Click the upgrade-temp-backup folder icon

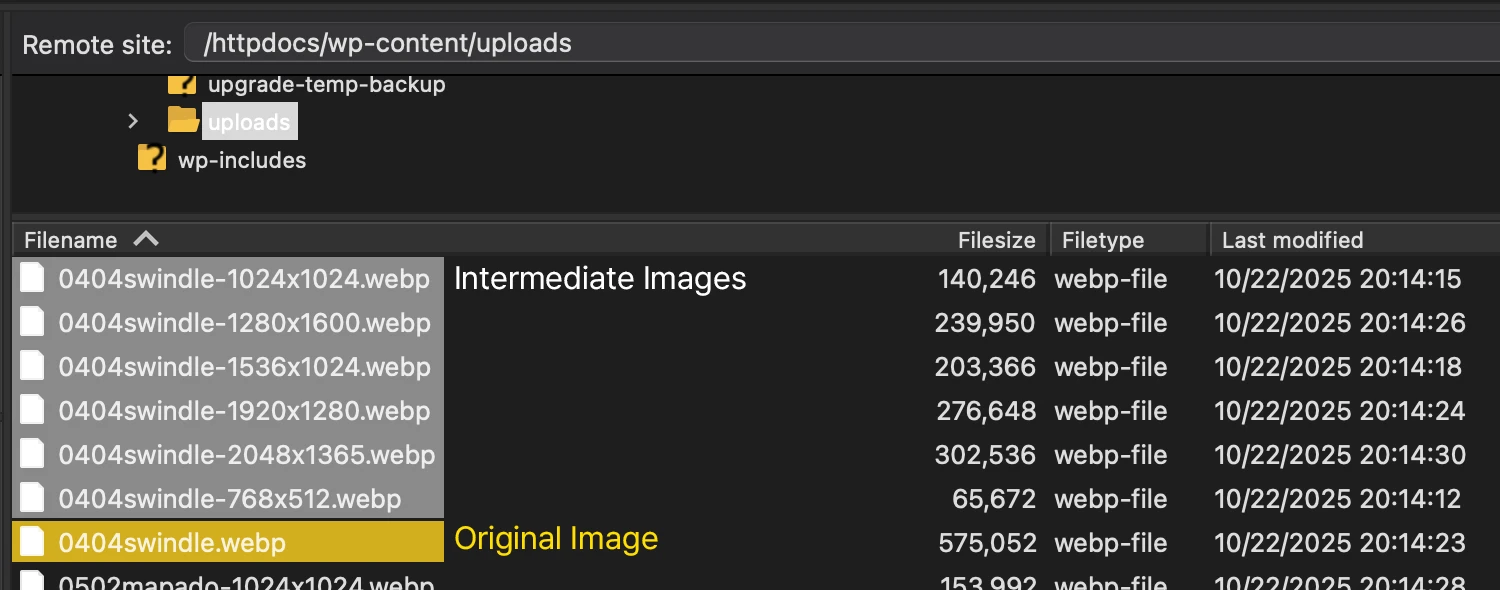(183, 84)
